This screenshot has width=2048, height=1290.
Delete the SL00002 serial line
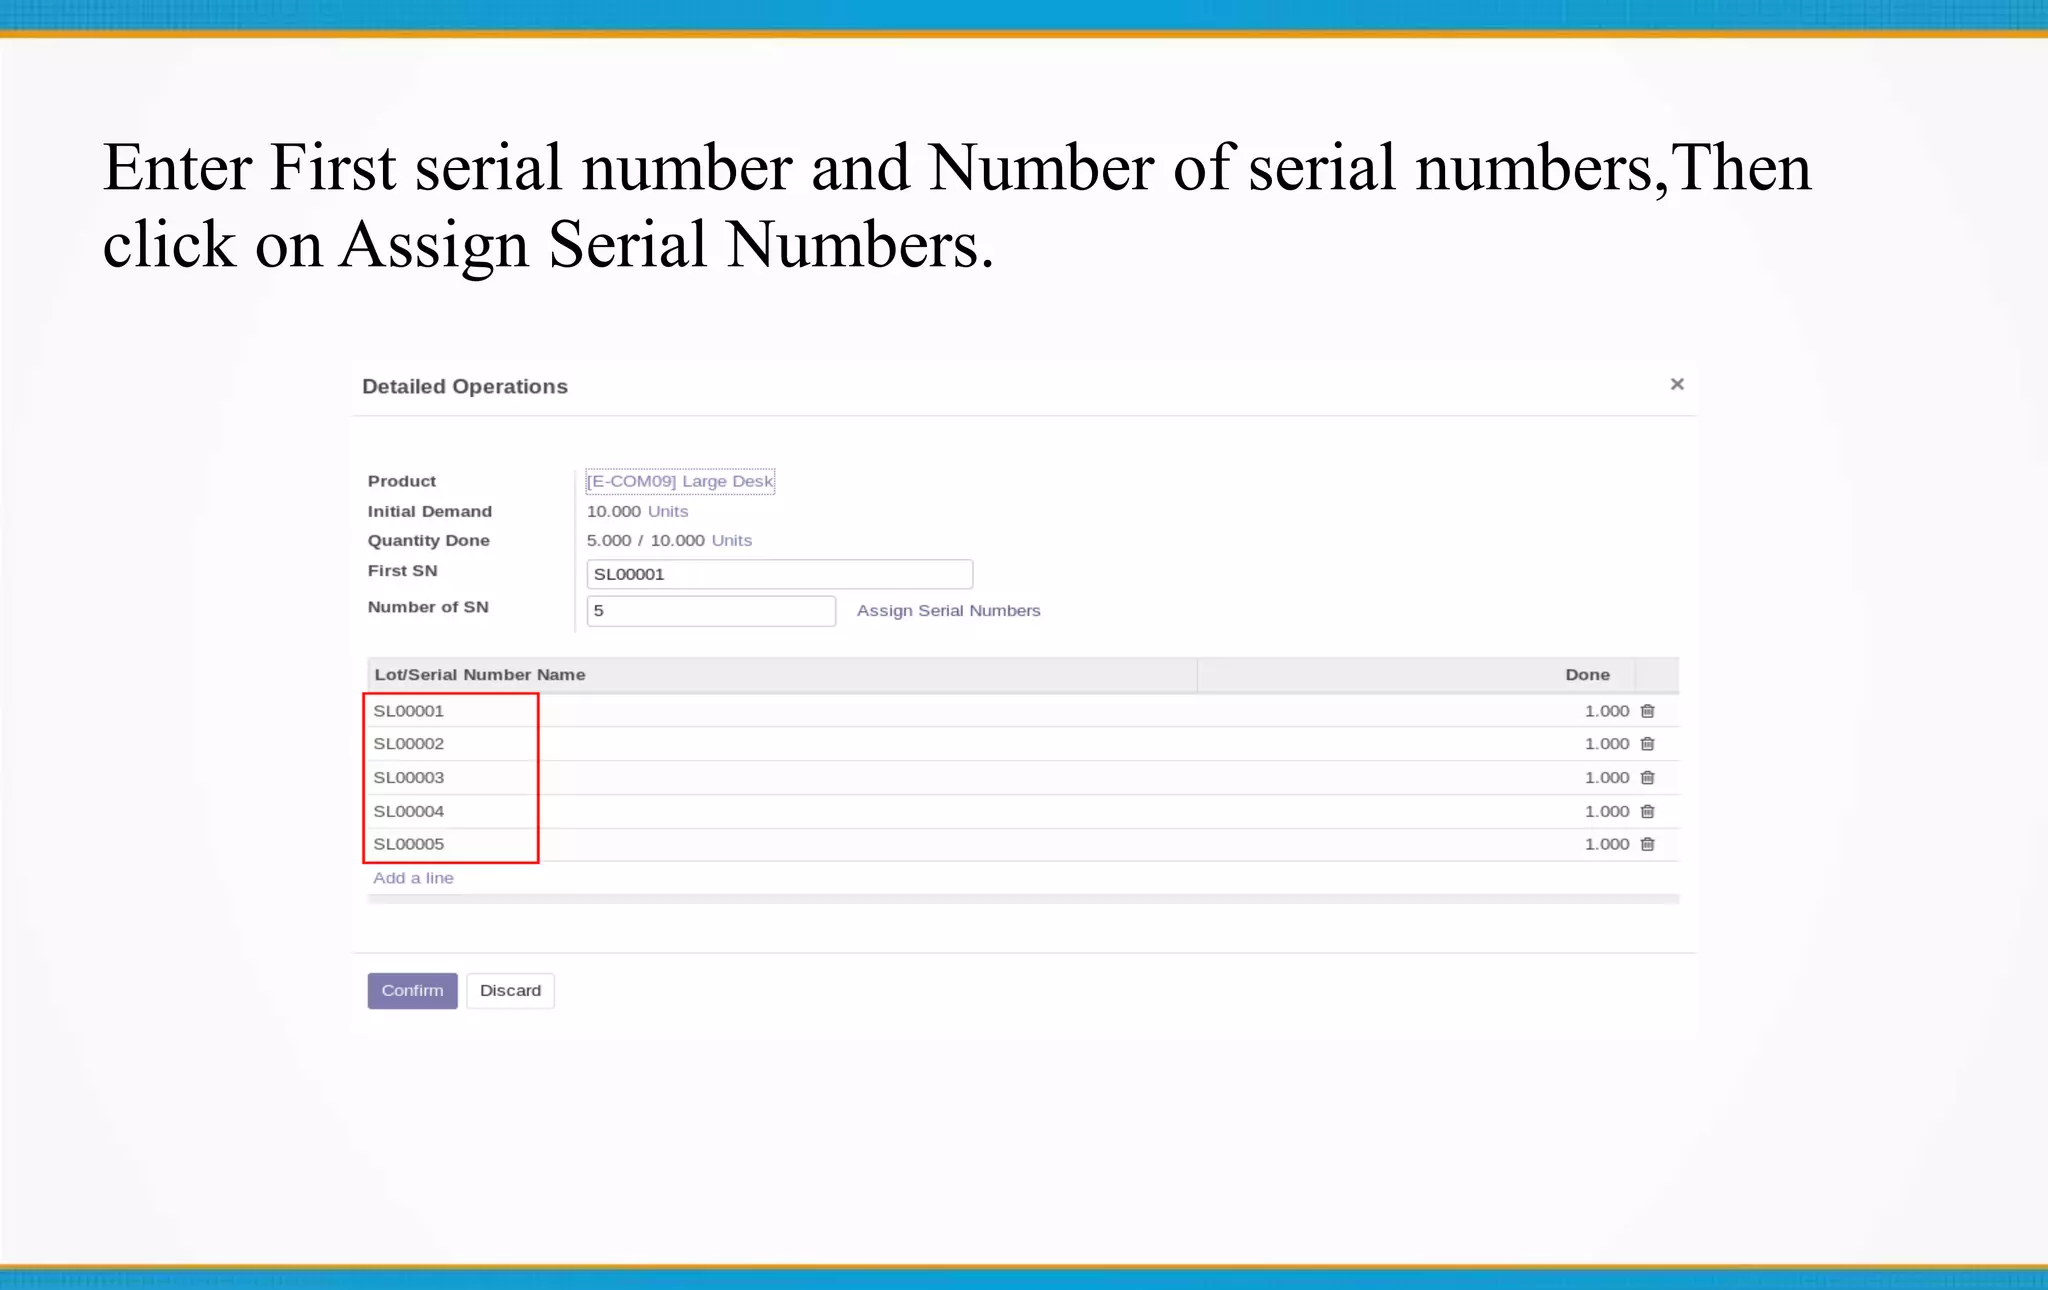(x=1647, y=744)
